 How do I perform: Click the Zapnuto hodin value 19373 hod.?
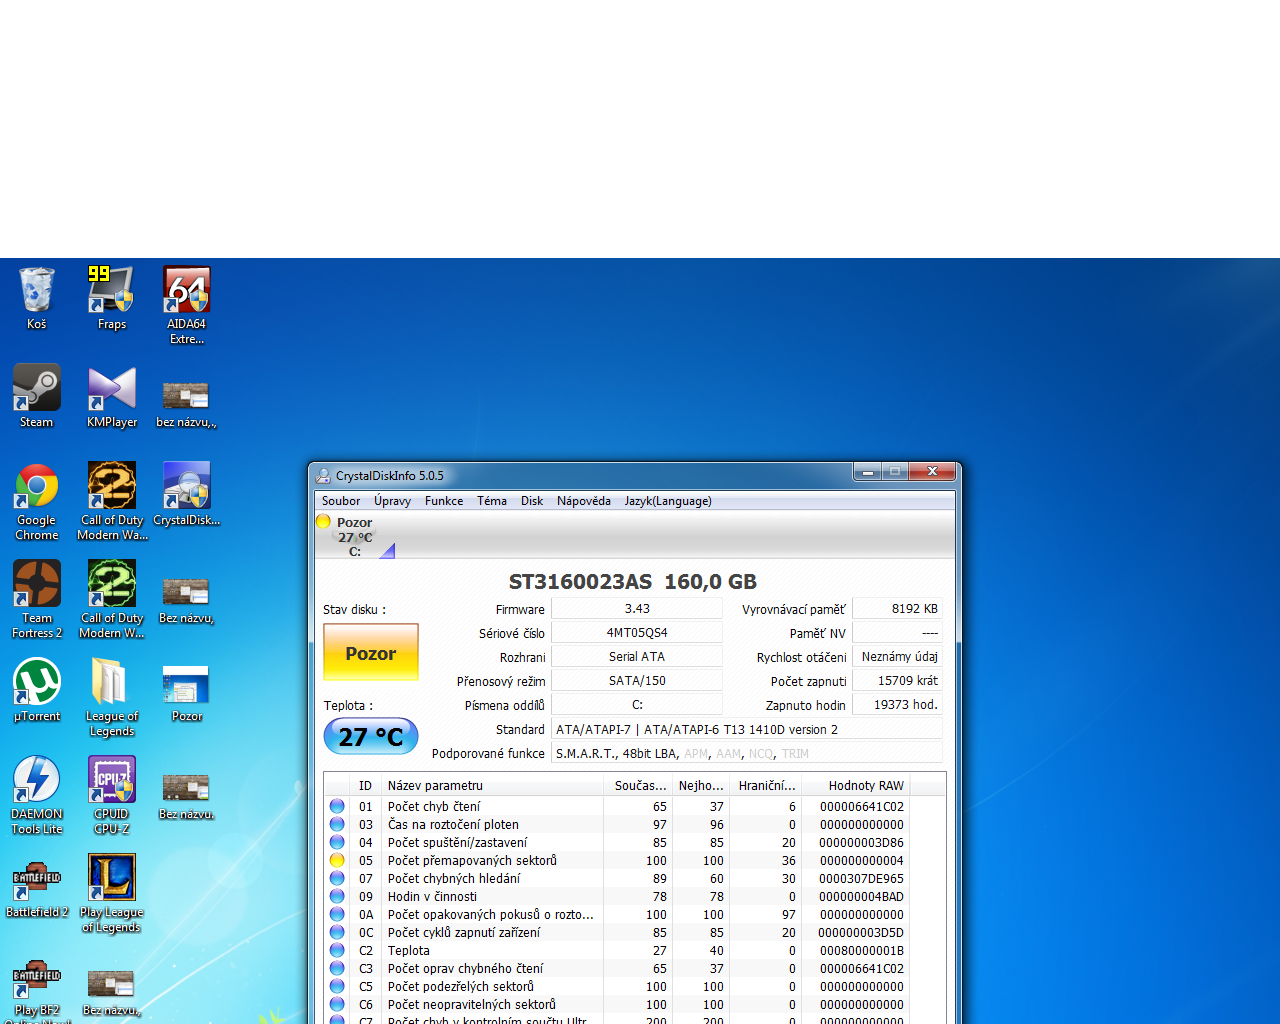coord(897,705)
